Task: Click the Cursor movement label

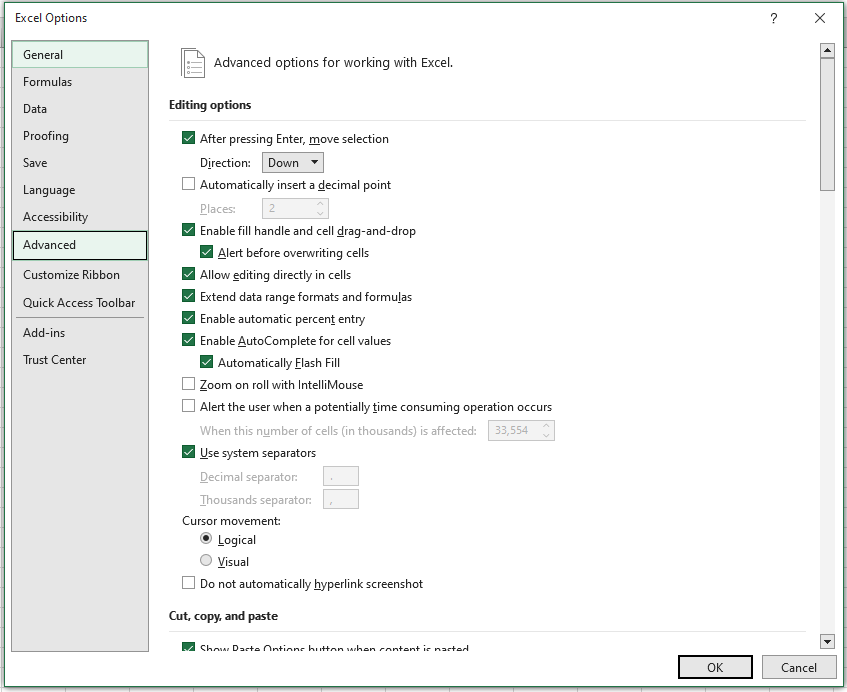Action: 232,521
